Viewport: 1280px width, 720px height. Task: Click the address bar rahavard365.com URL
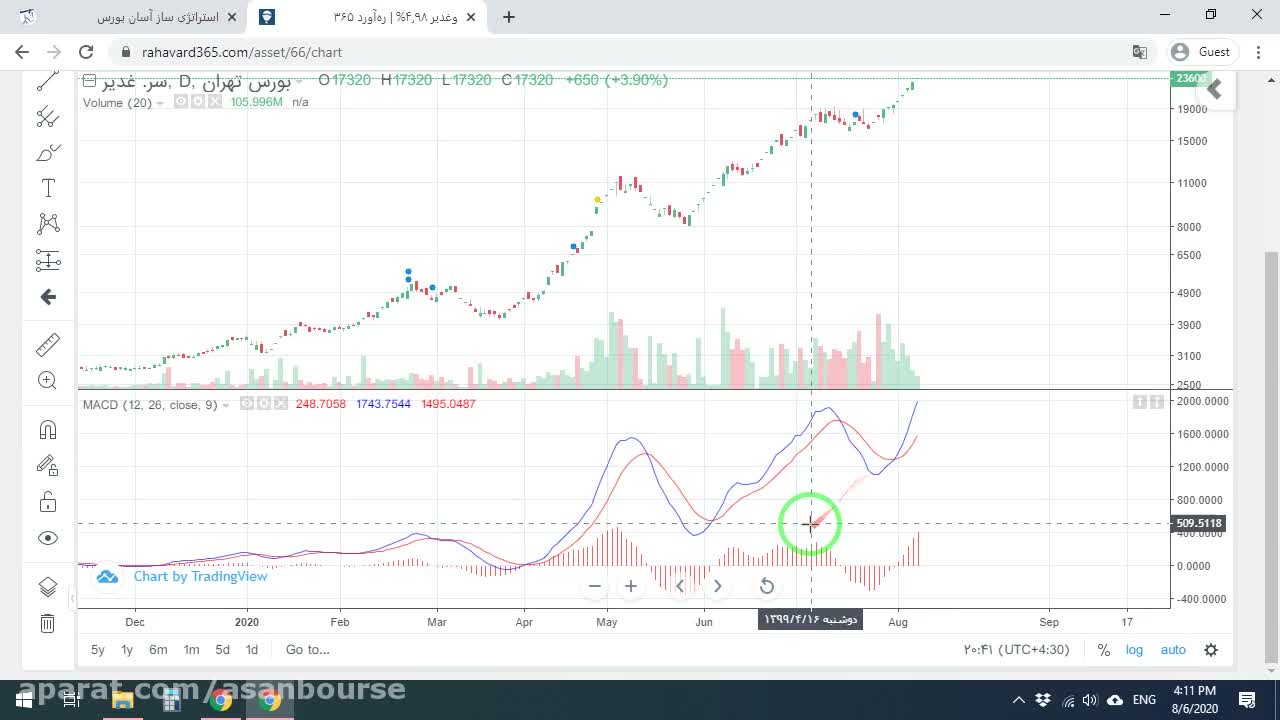coord(242,52)
